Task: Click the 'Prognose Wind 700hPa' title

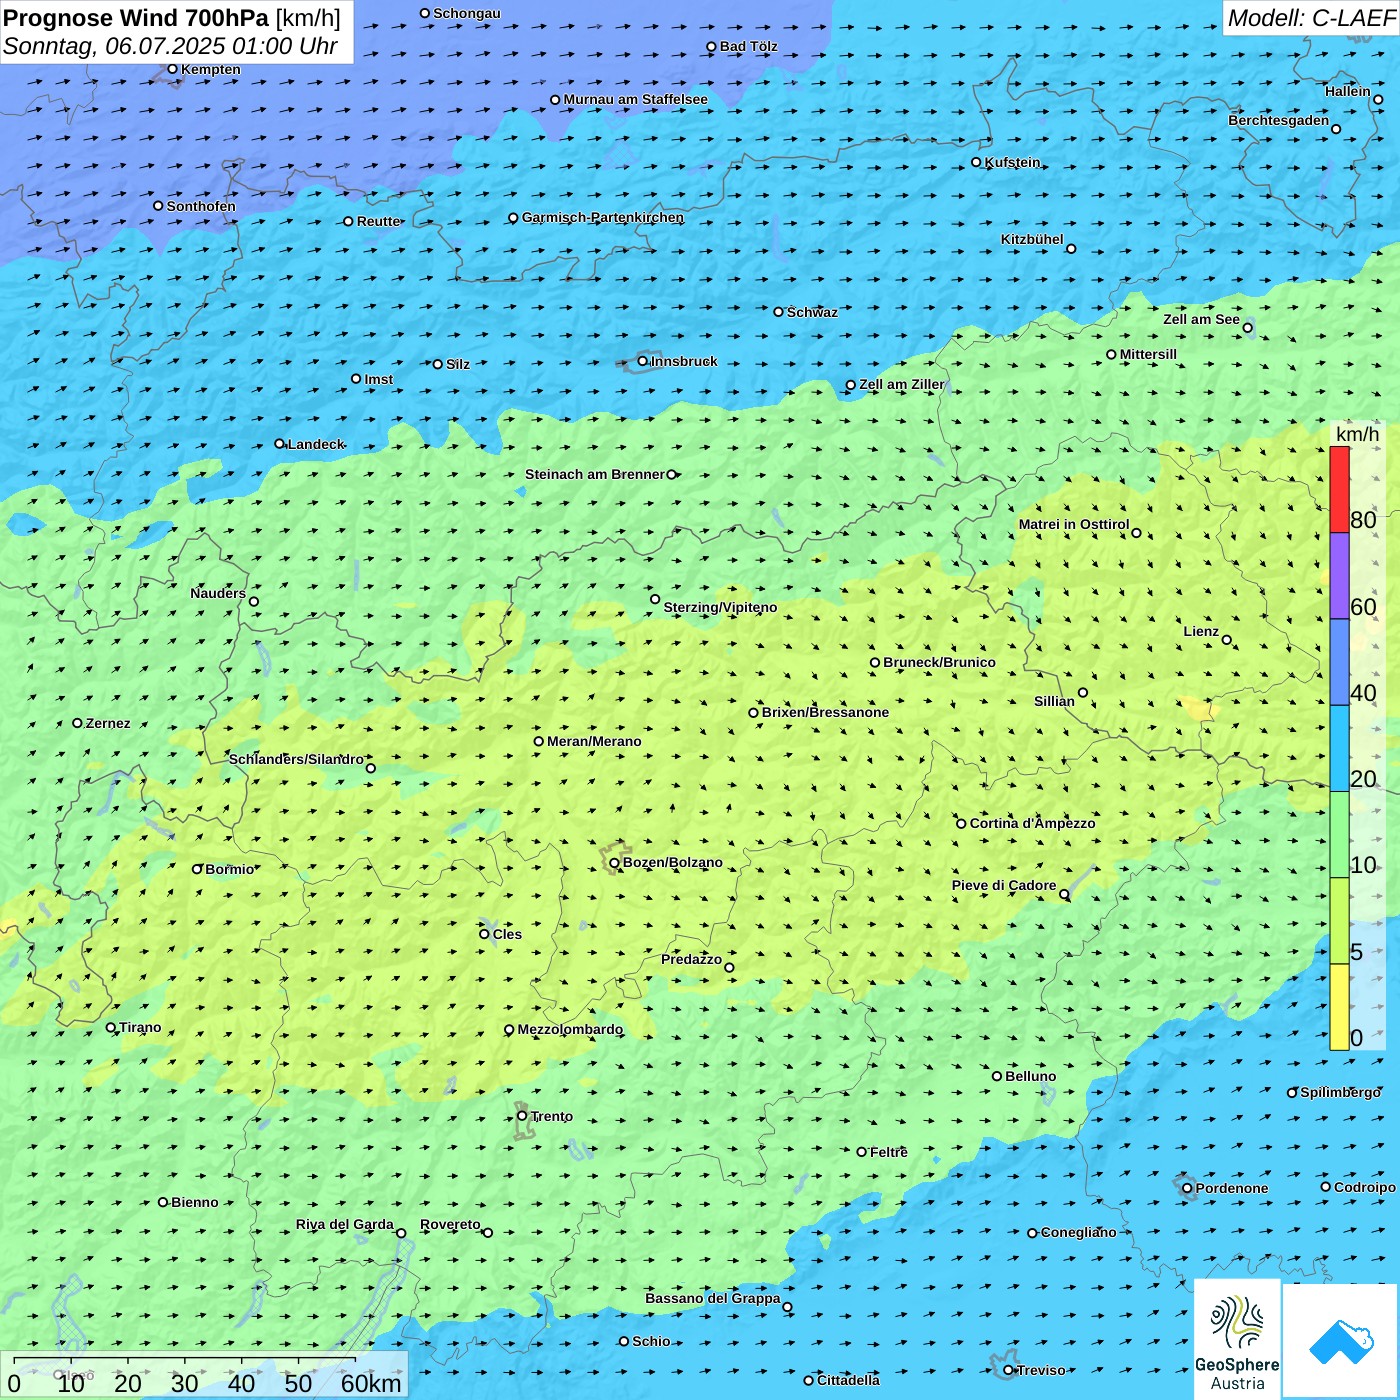Action: coord(137,18)
